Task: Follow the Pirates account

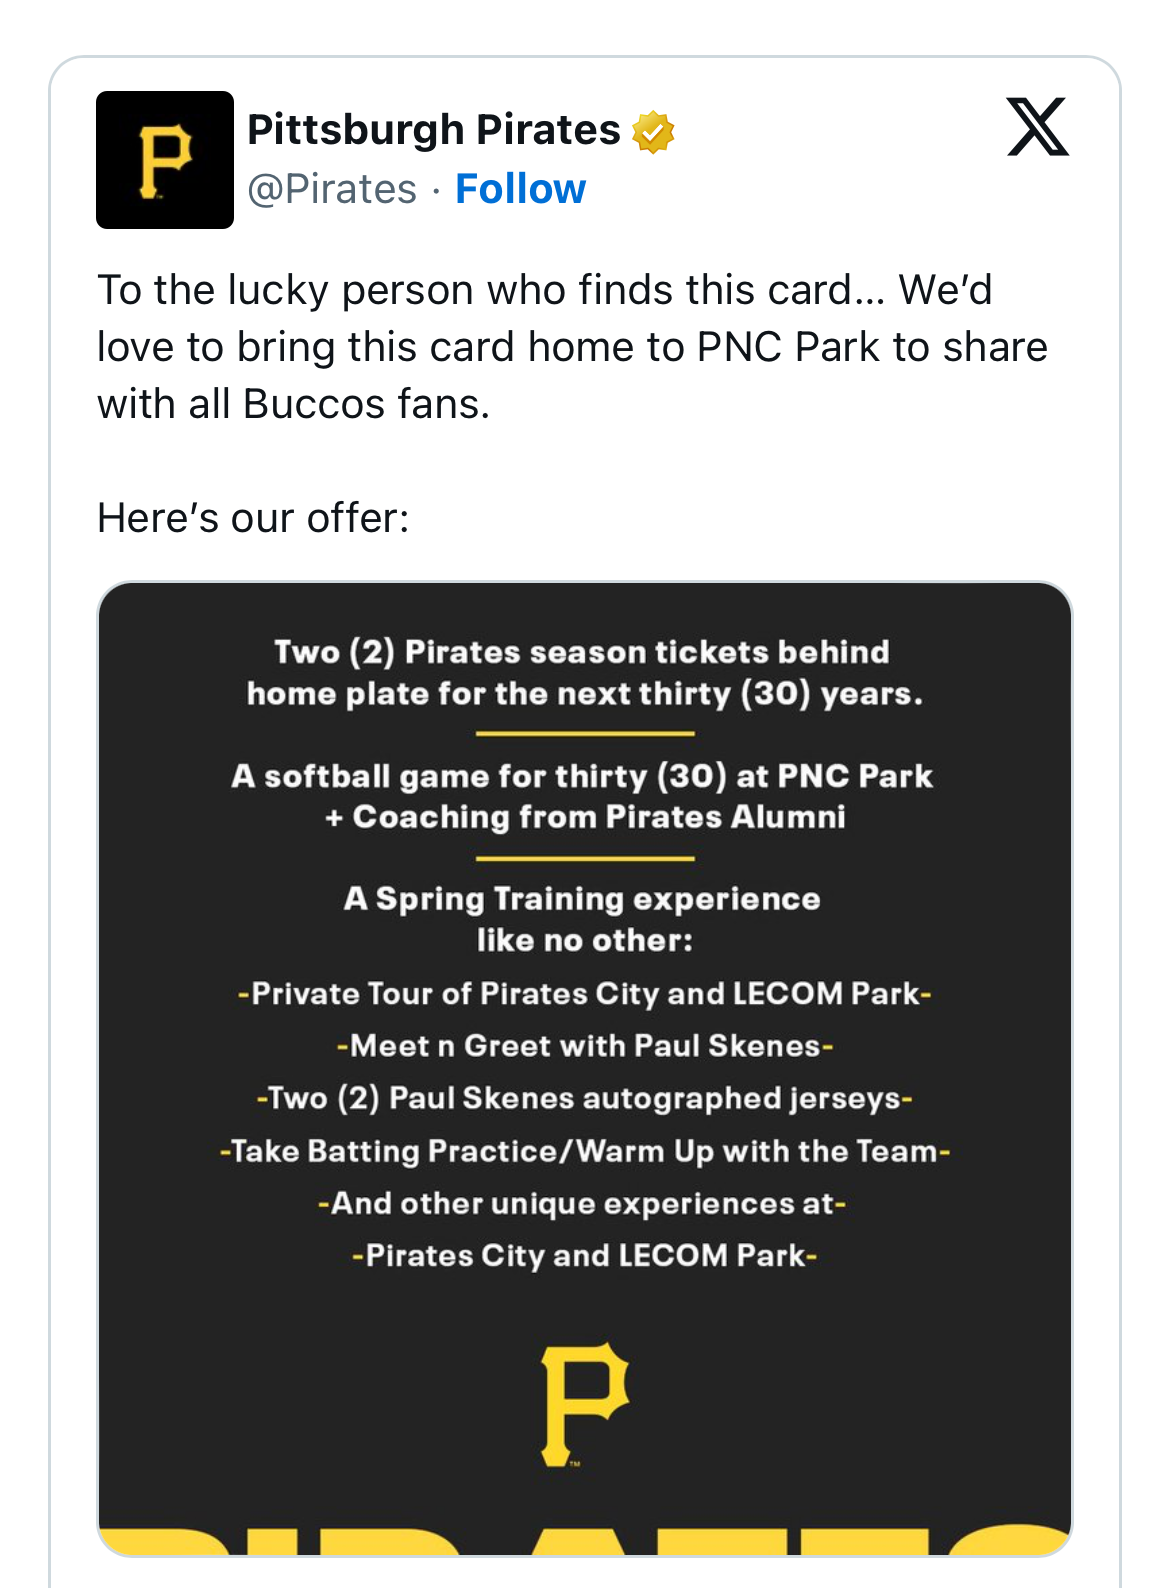Action: 520,189
